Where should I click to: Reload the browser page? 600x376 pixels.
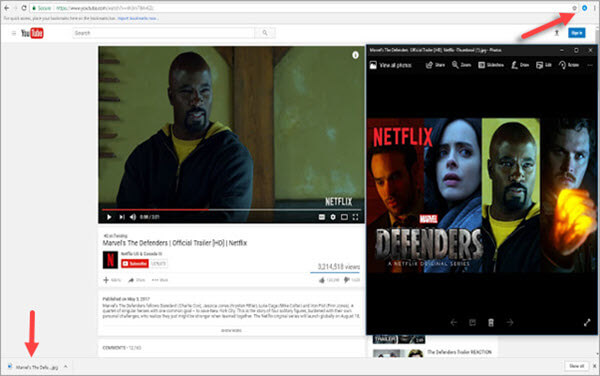coord(24,8)
